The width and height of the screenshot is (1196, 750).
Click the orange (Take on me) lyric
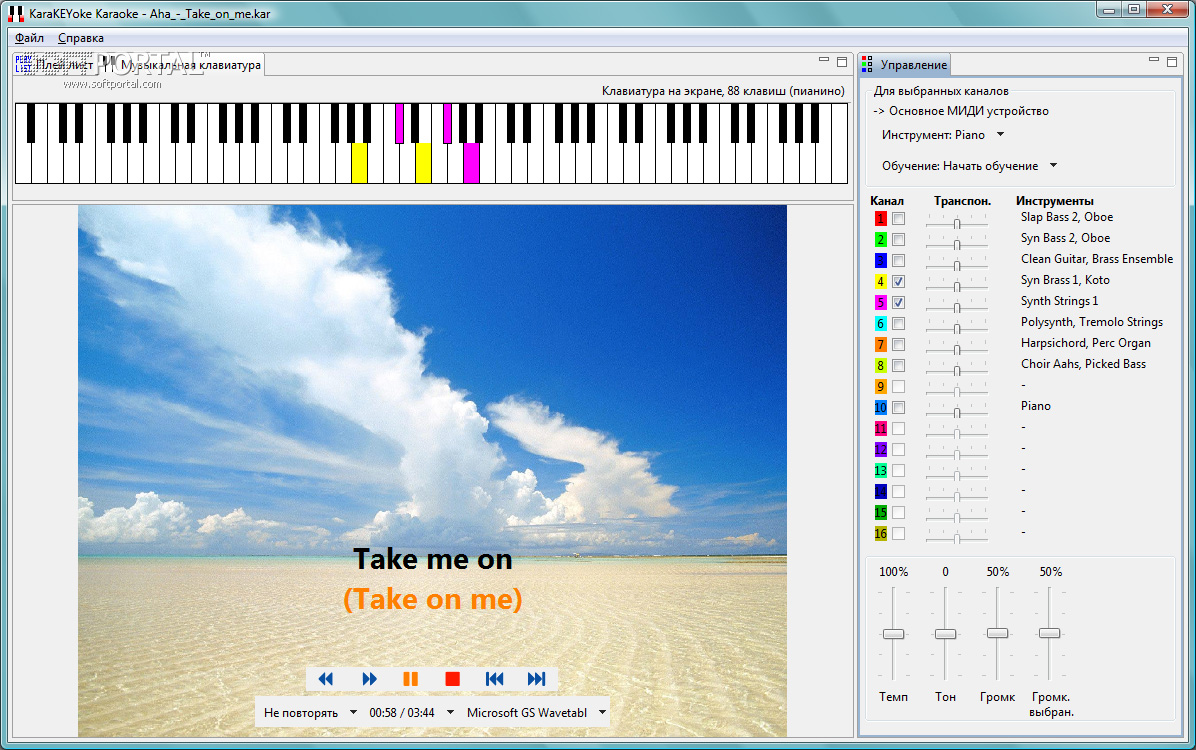pos(432,600)
